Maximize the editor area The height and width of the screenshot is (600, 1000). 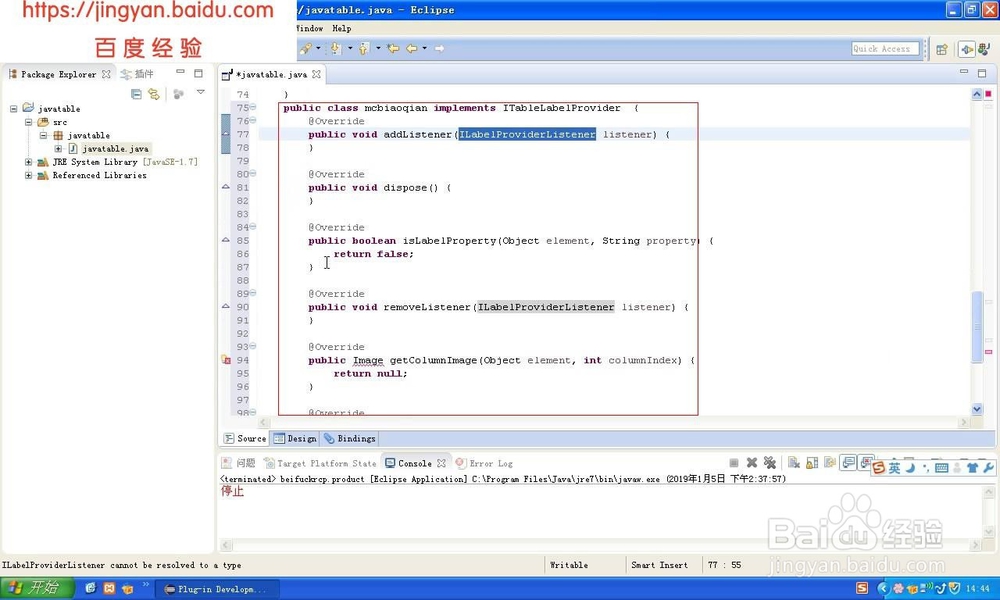pyautogui.click(x=982, y=73)
